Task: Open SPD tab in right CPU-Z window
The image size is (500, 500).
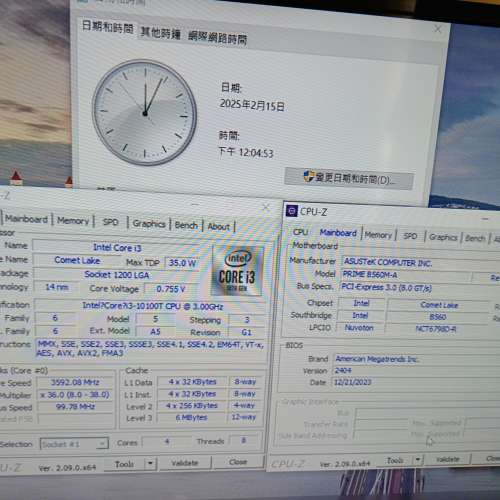Action: 410,236
